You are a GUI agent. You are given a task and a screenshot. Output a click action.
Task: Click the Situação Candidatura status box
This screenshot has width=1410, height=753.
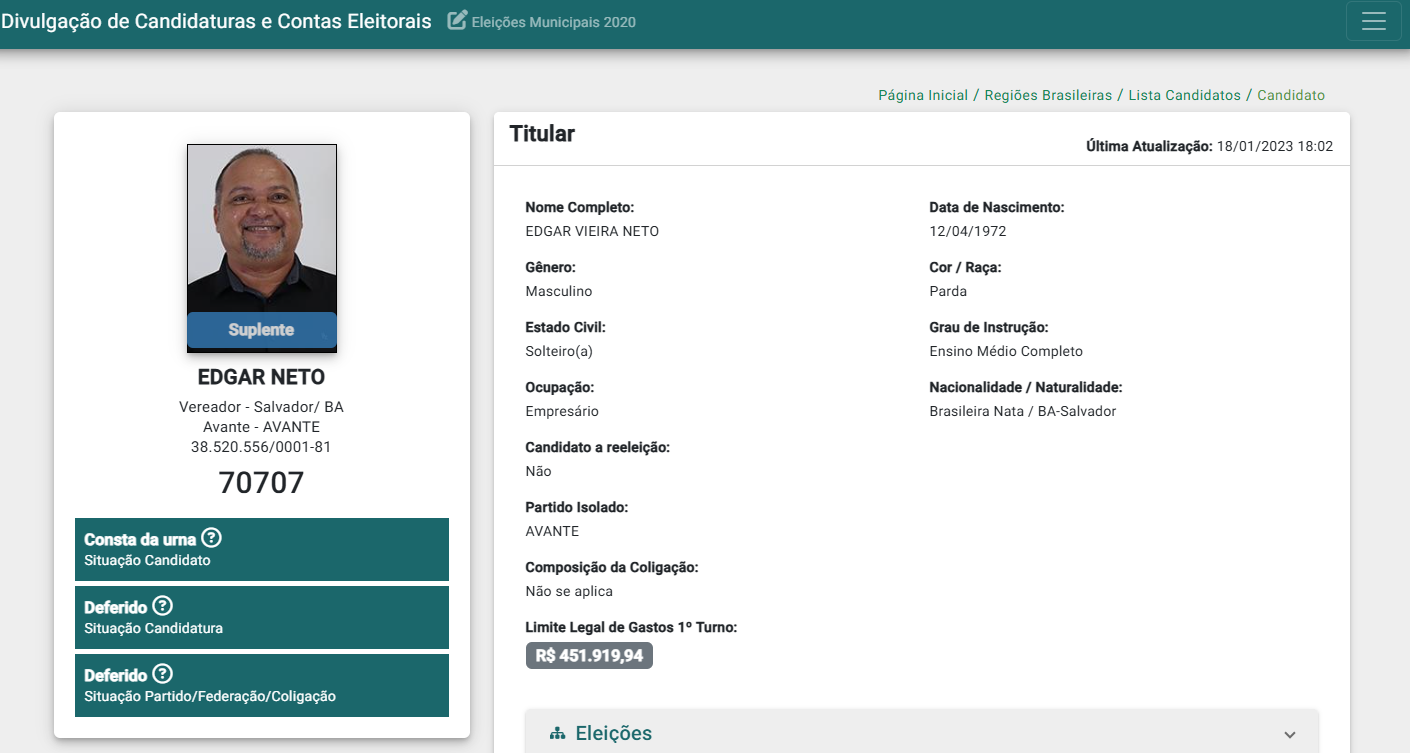pos(262,617)
